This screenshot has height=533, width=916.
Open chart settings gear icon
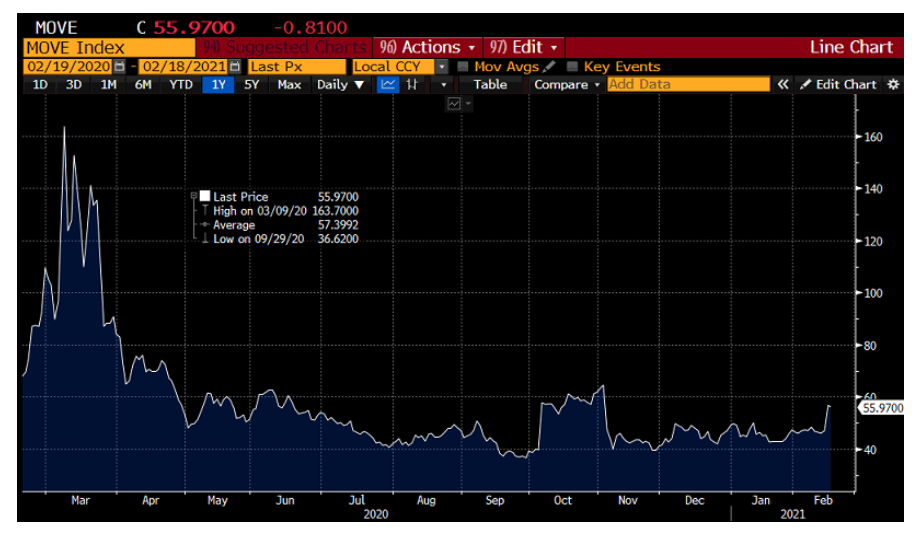click(x=893, y=85)
